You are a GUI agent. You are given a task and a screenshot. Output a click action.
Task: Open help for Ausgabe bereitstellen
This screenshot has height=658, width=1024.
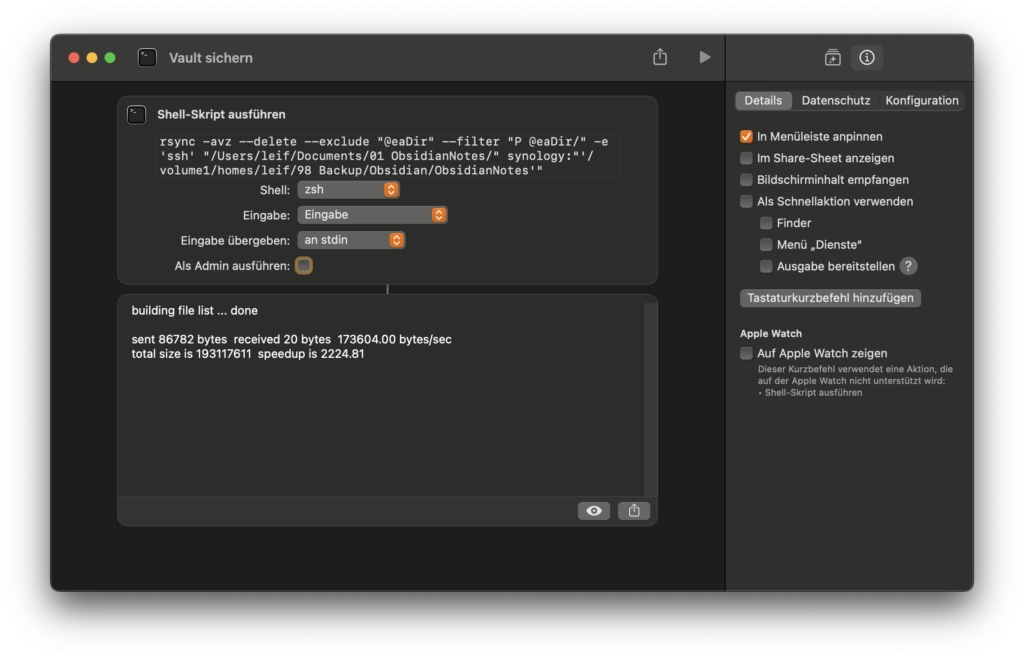[x=908, y=266]
